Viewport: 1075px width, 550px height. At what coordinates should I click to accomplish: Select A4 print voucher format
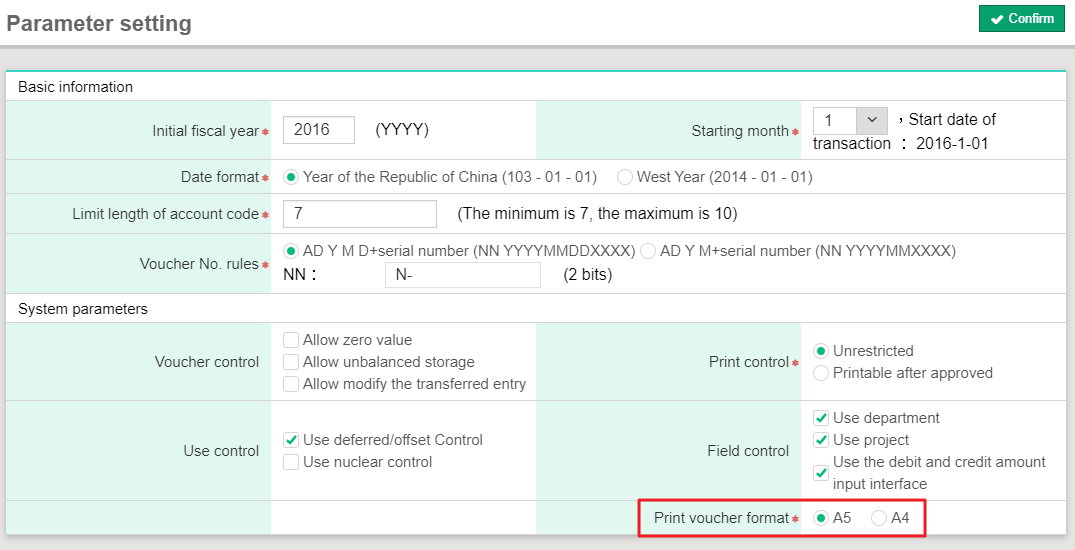879,518
